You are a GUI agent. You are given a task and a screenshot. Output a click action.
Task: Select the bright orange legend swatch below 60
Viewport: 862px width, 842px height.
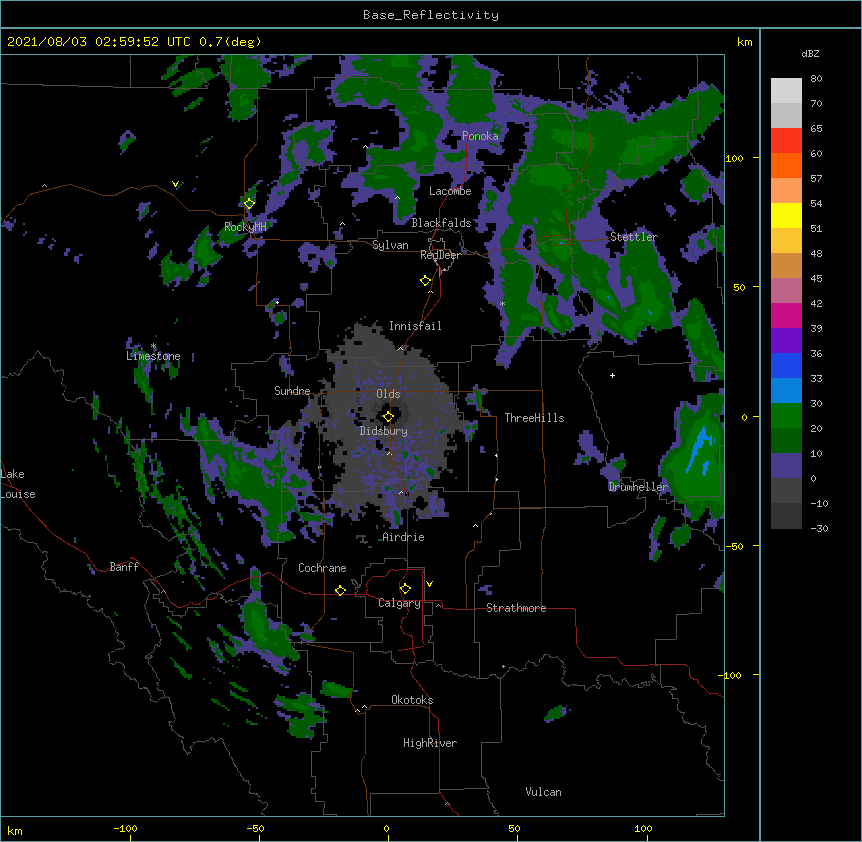click(x=786, y=165)
